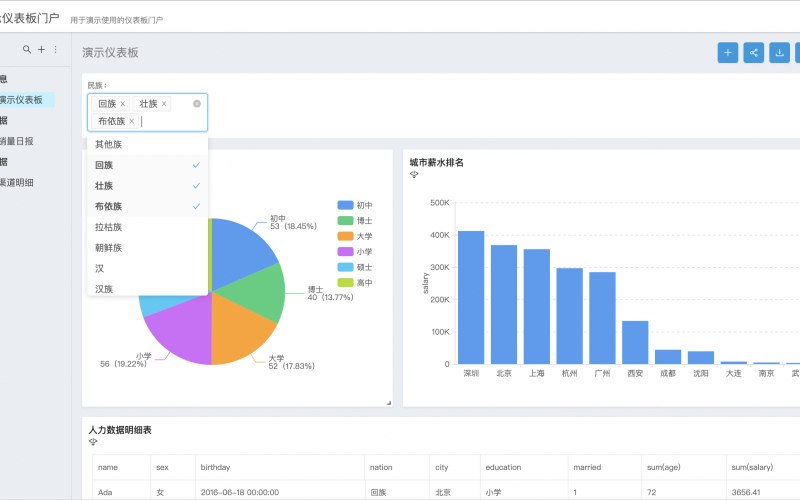Click the plus icon in sidebar header
Image resolution: width=800 pixels, height=500 pixels.
click(41, 49)
